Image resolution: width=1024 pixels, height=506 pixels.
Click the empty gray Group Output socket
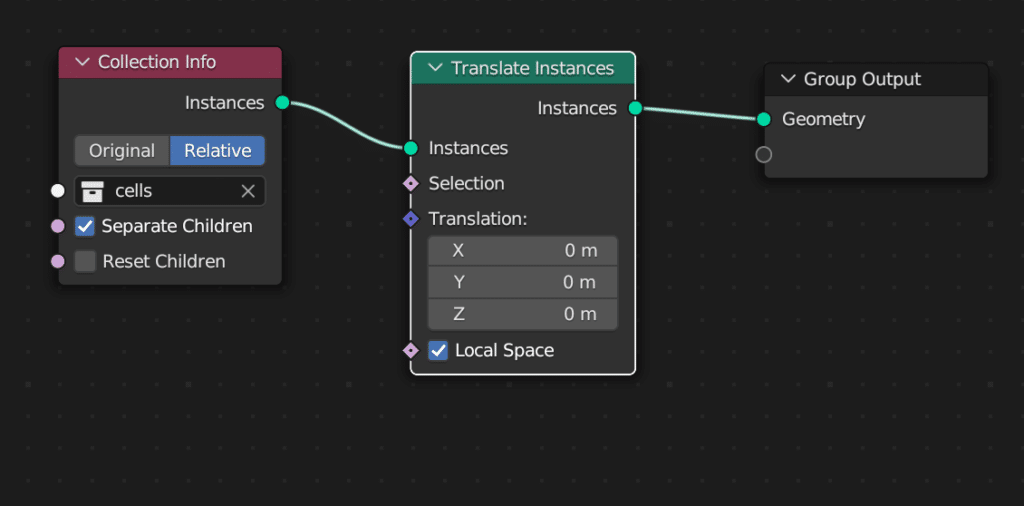(764, 154)
